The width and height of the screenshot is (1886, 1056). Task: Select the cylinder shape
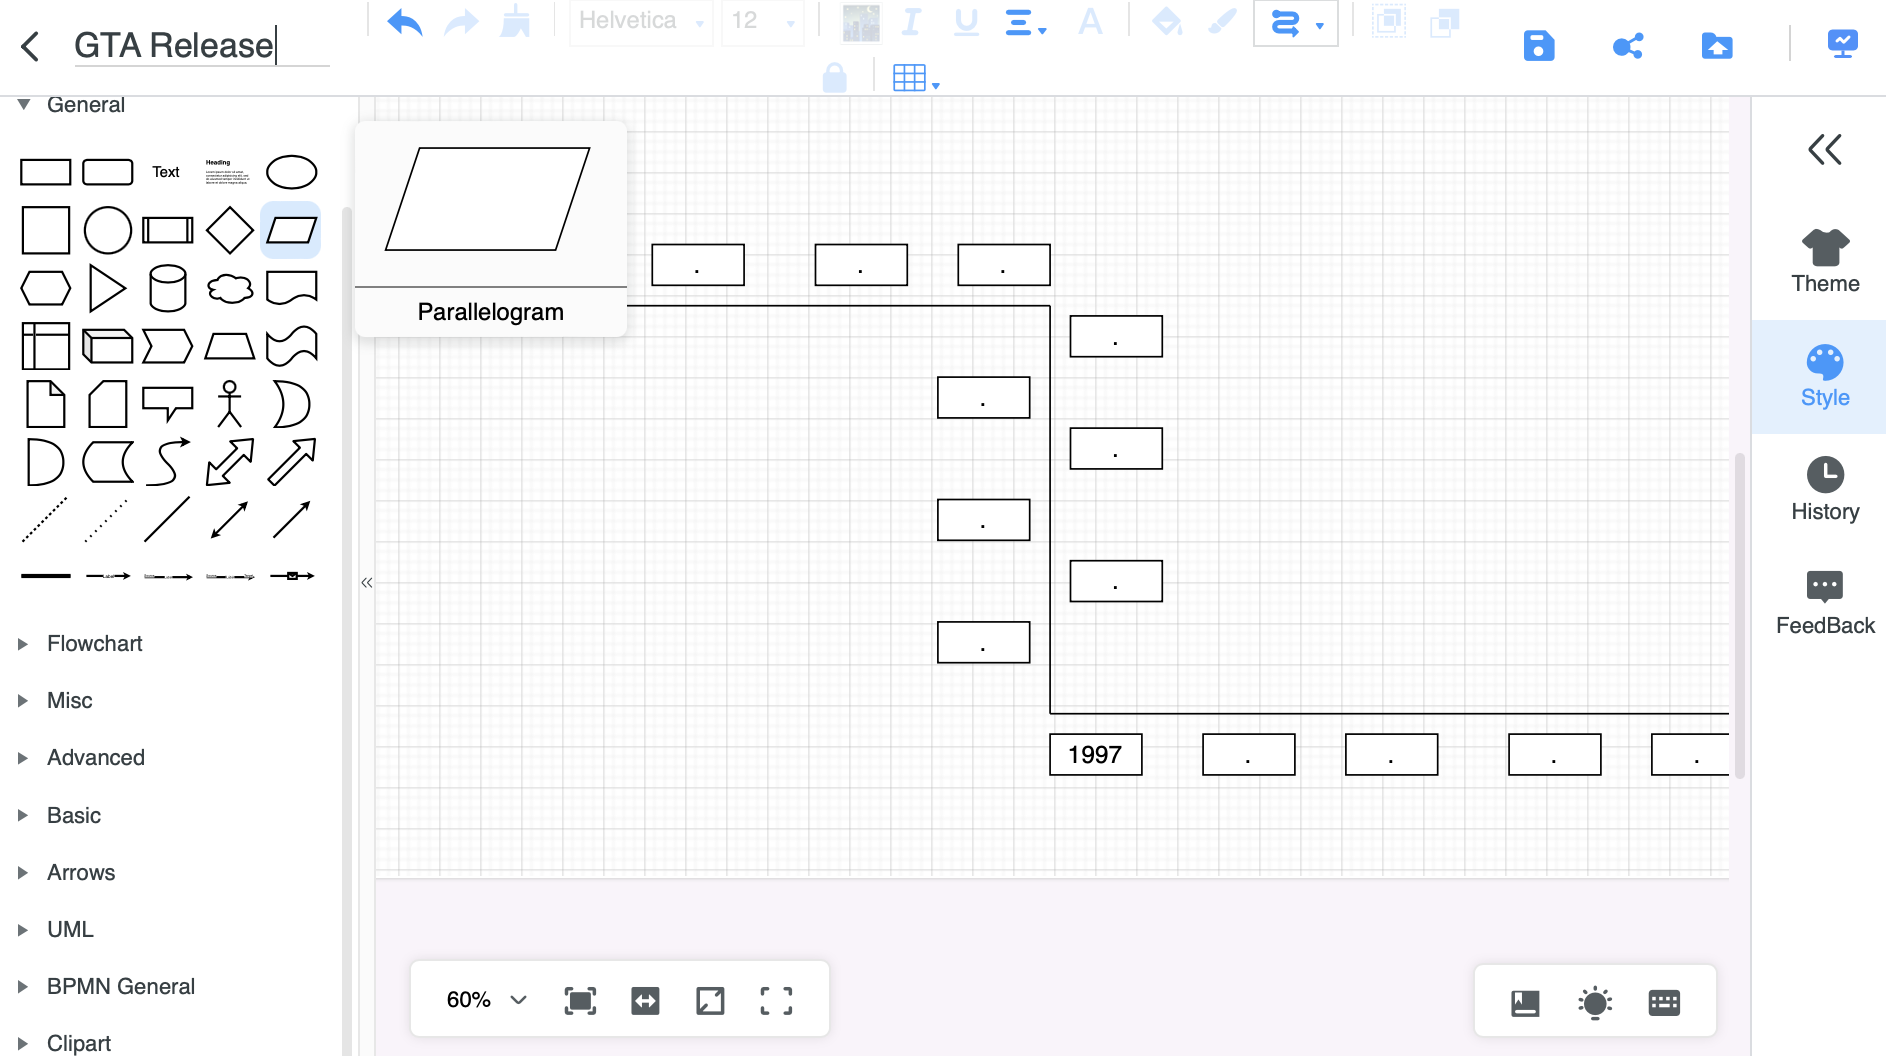point(167,289)
